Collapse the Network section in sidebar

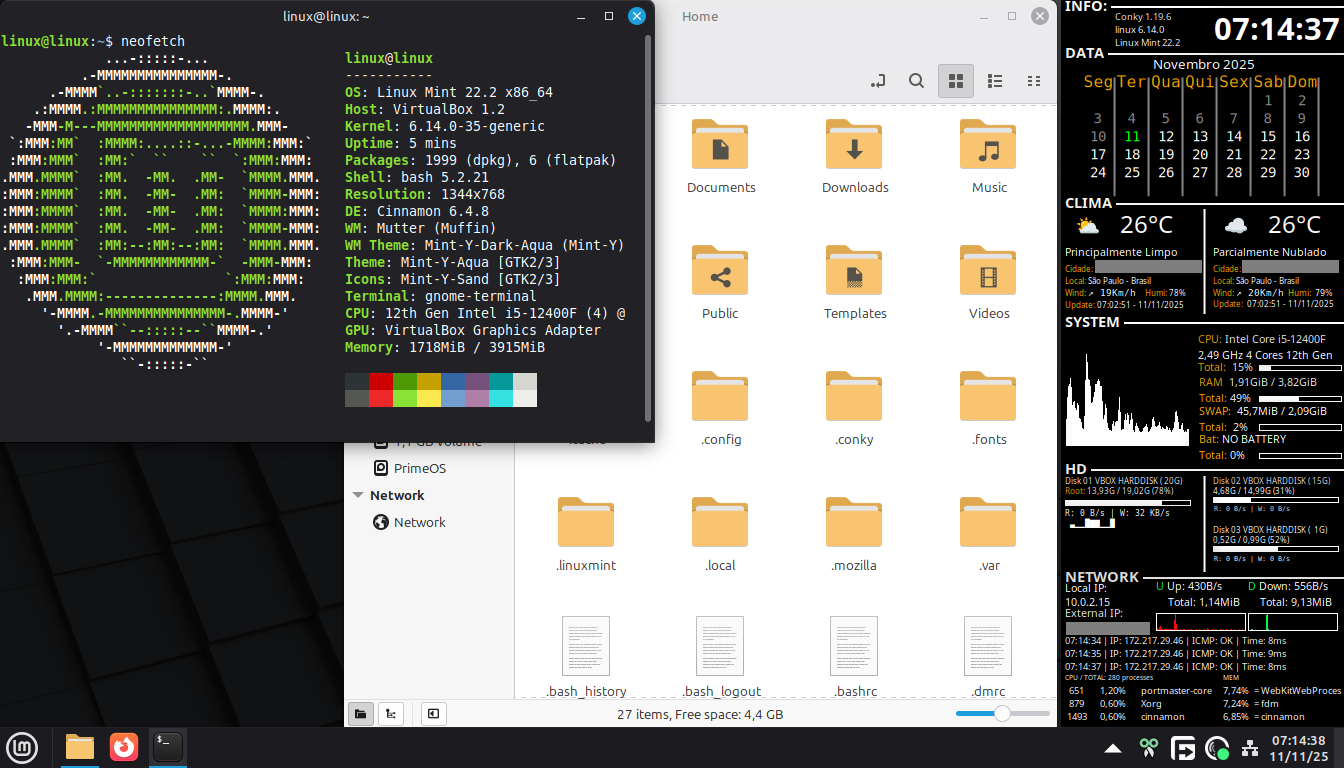pyautogui.click(x=358, y=496)
